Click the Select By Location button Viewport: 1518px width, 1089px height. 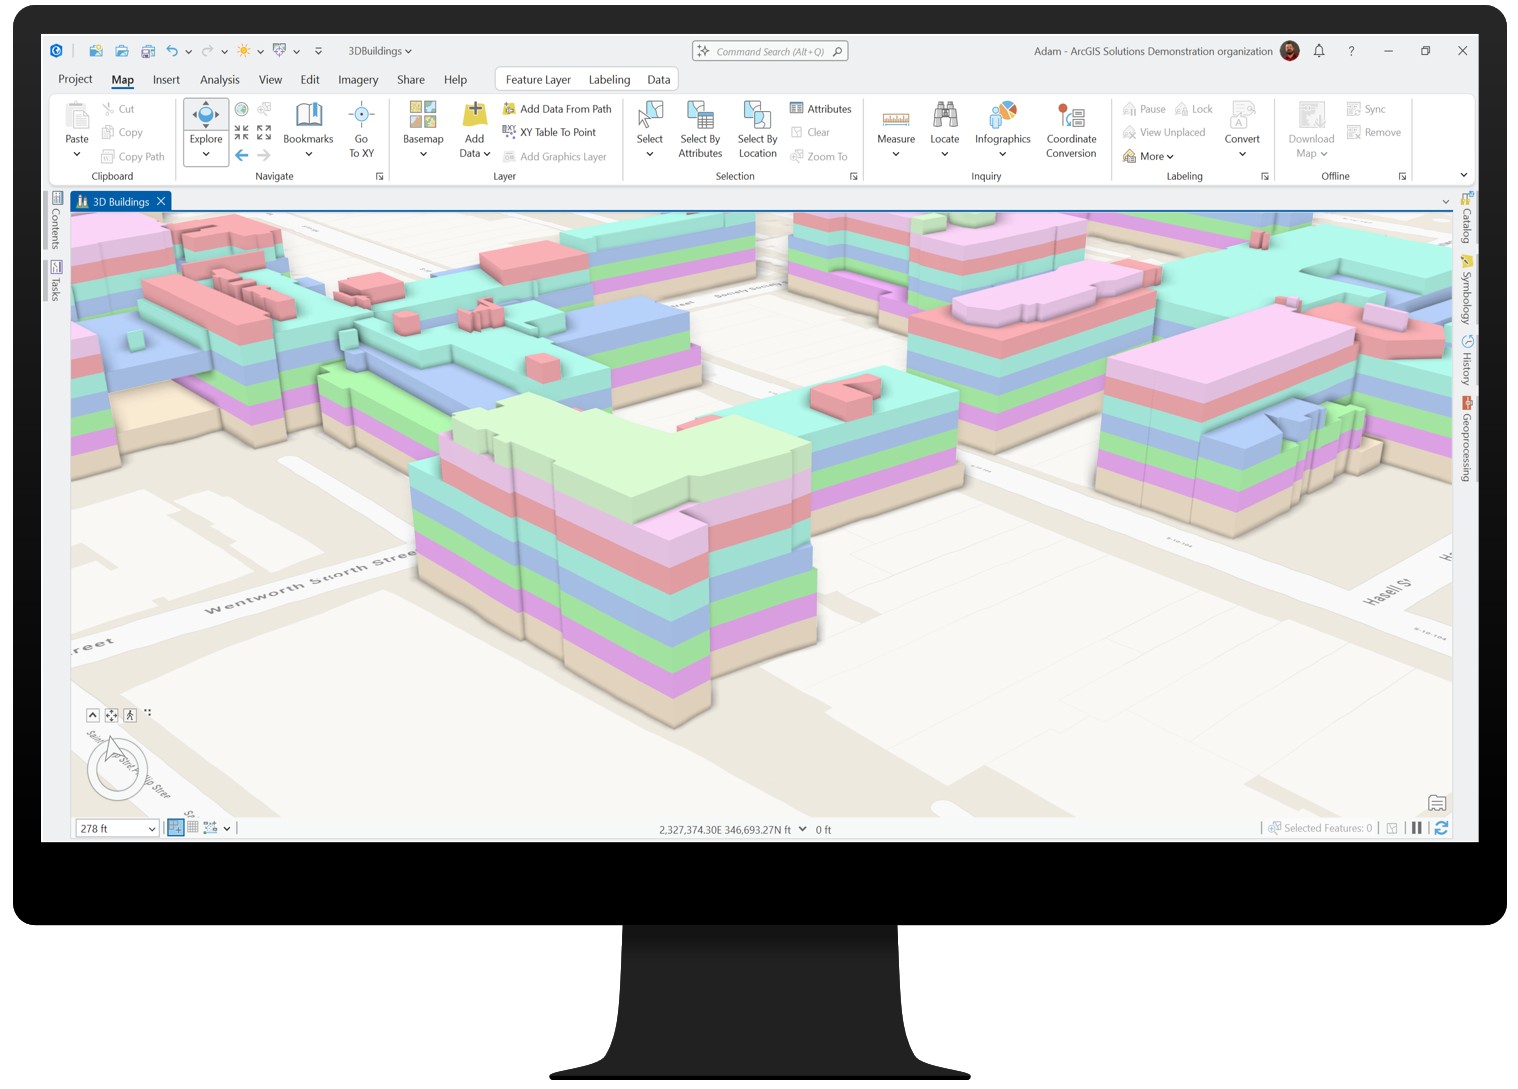click(756, 128)
